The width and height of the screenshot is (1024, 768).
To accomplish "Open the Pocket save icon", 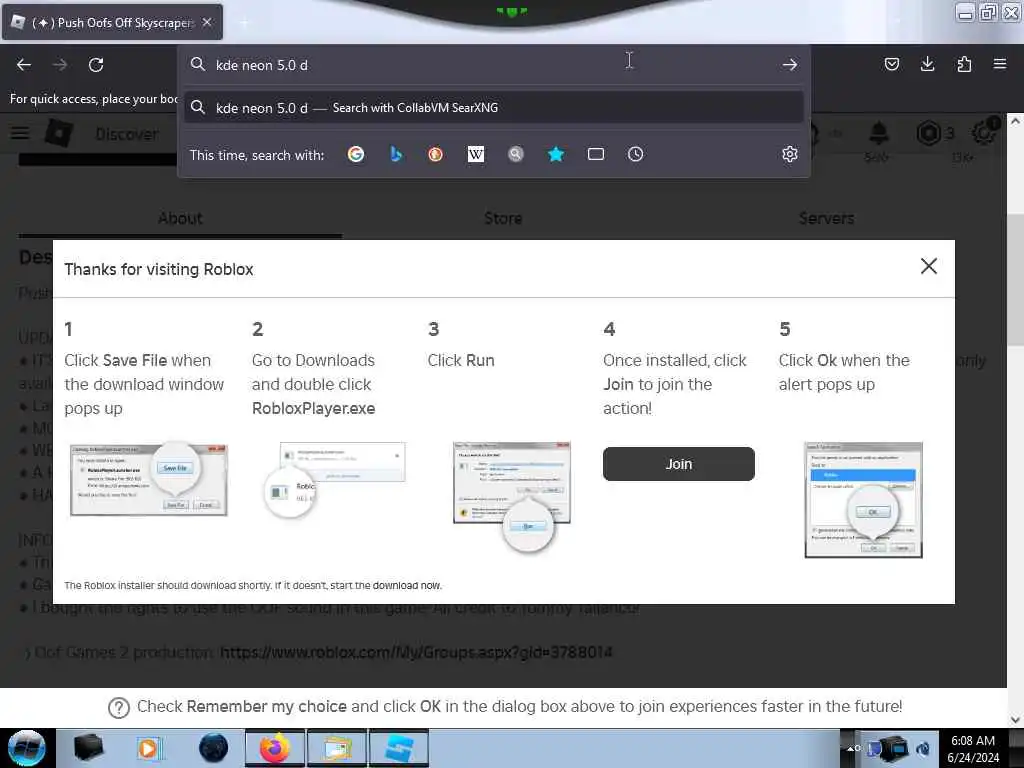I will click(891, 64).
